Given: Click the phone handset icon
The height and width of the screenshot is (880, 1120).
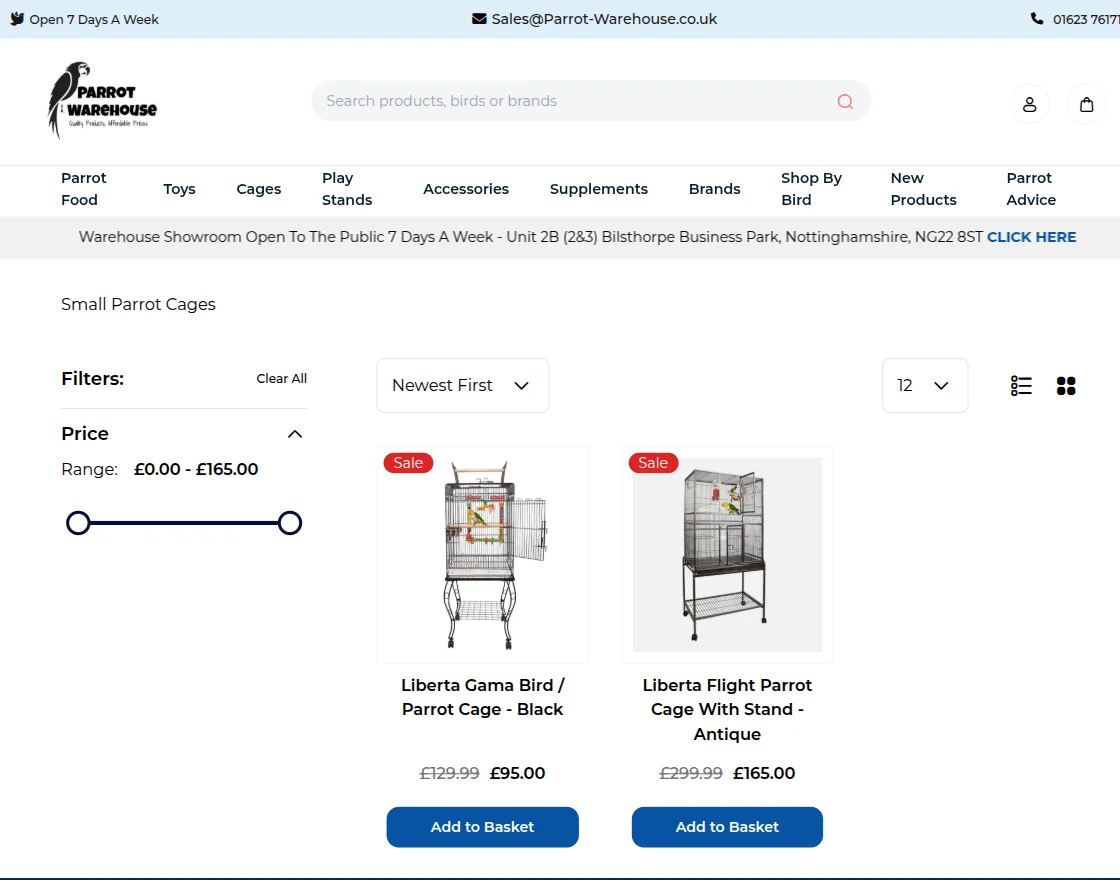Looking at the screenshot, I should (1037, 19).
